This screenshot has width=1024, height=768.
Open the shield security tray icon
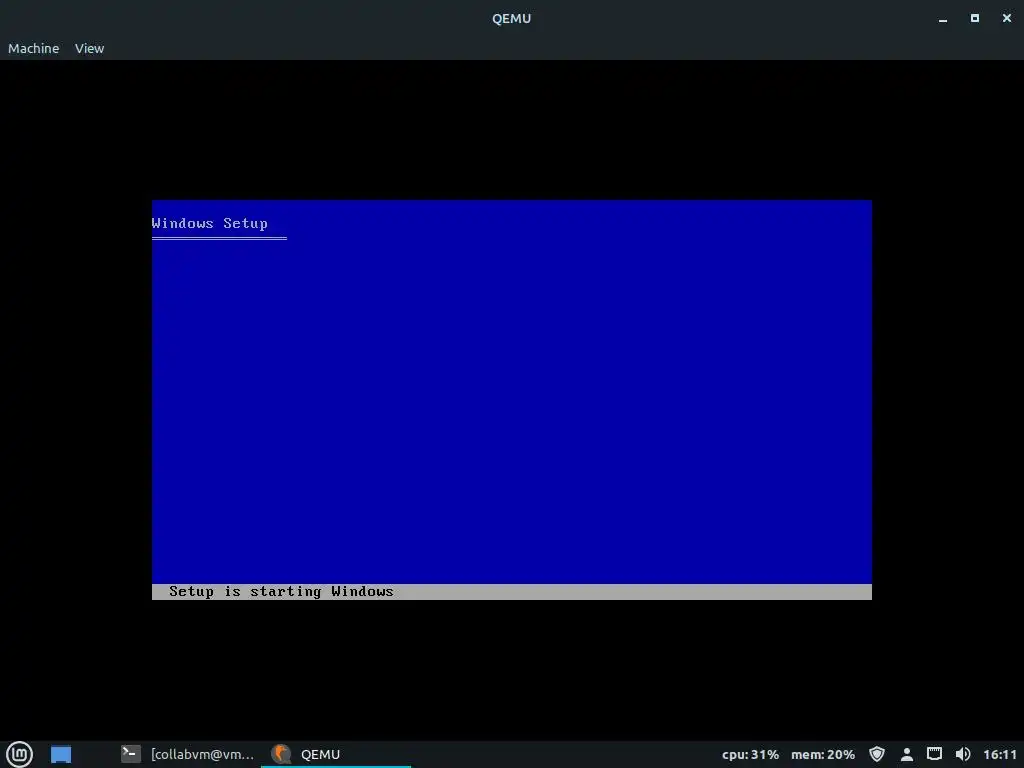877,754
